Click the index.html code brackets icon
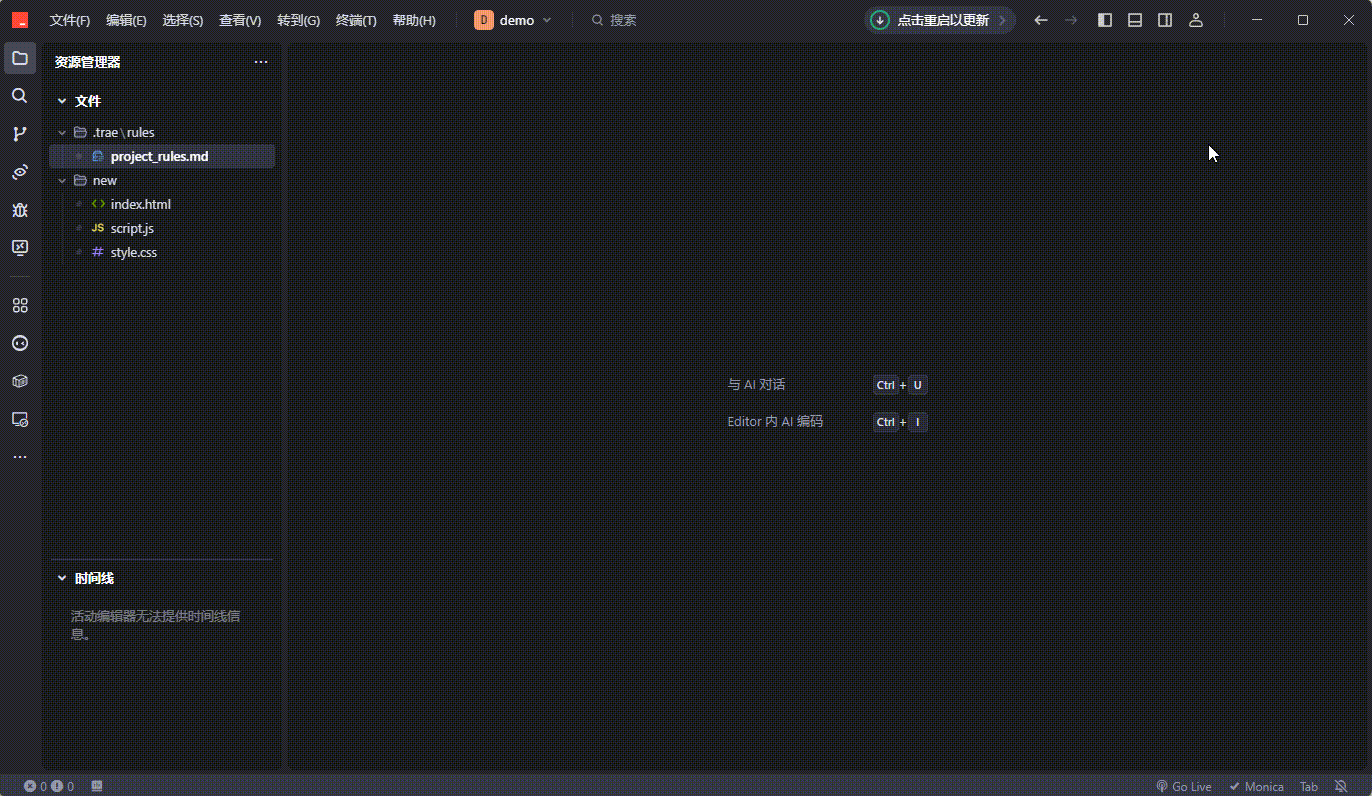Screen dimensions: 1372x796 [98, 204]
